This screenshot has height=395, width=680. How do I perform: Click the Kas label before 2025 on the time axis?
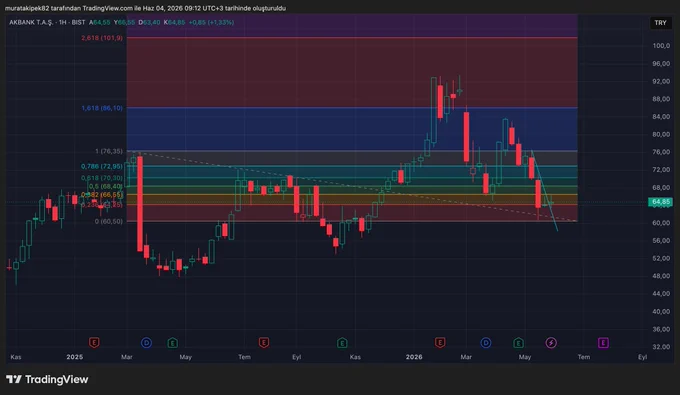tap(16, 357)
